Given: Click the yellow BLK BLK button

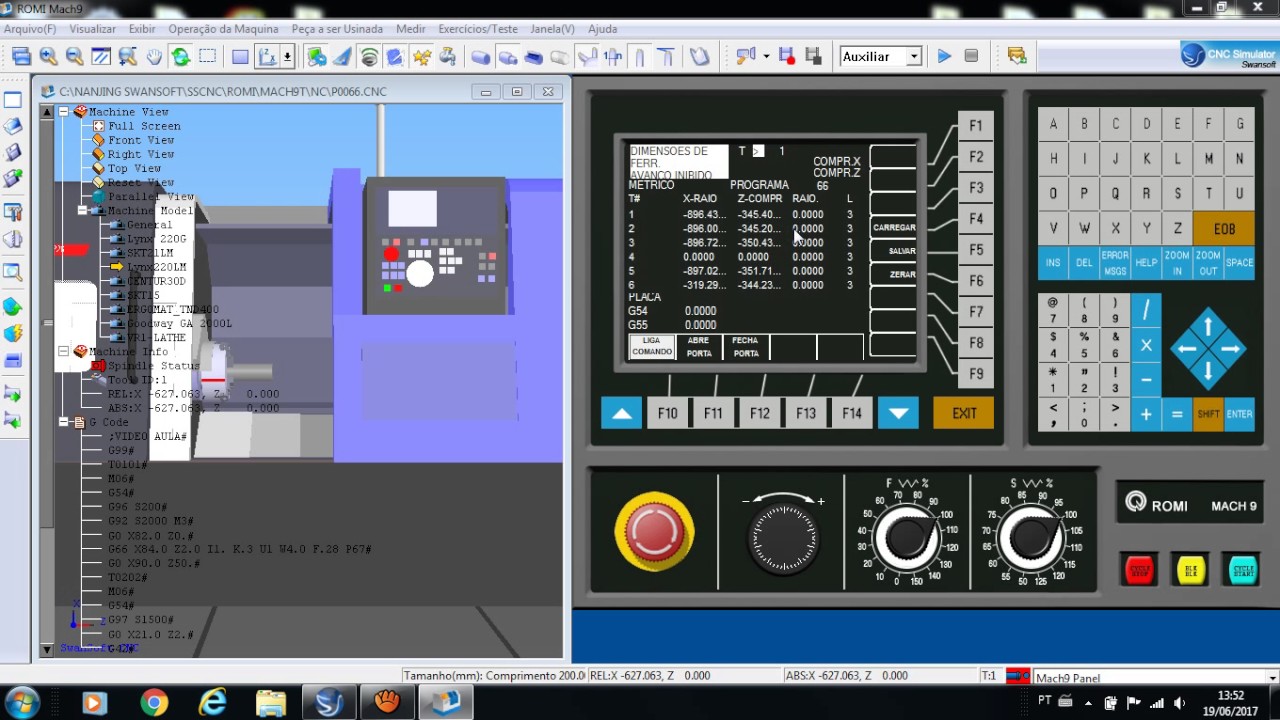Looking at the screenshot, I should (x=1191, y=570).
